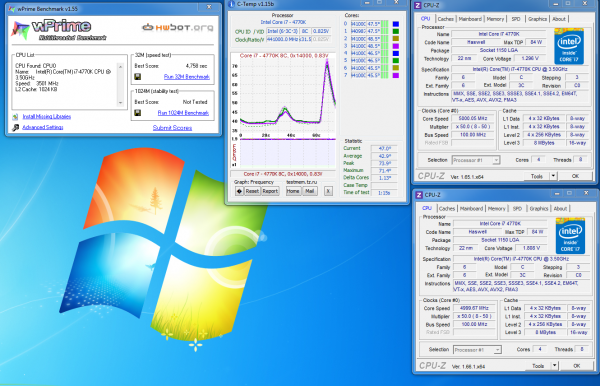
Task: Click the graph switch diamond icon left of Reset
Action: [239, 191]
